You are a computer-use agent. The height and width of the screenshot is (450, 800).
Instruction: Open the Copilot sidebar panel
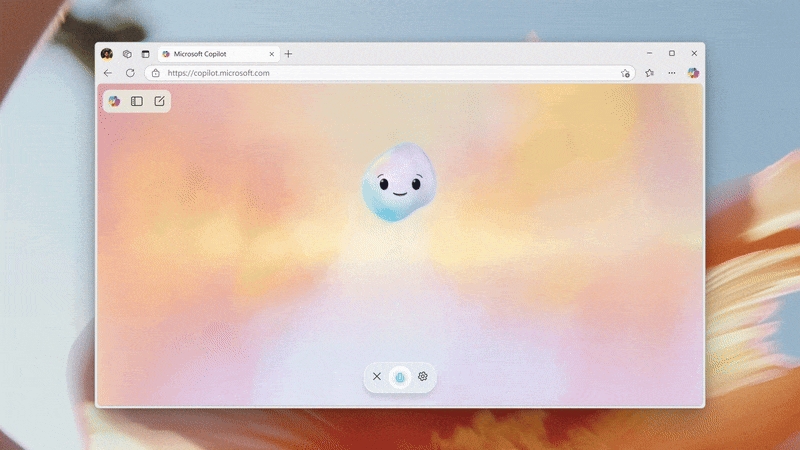[x=137, y=101]
